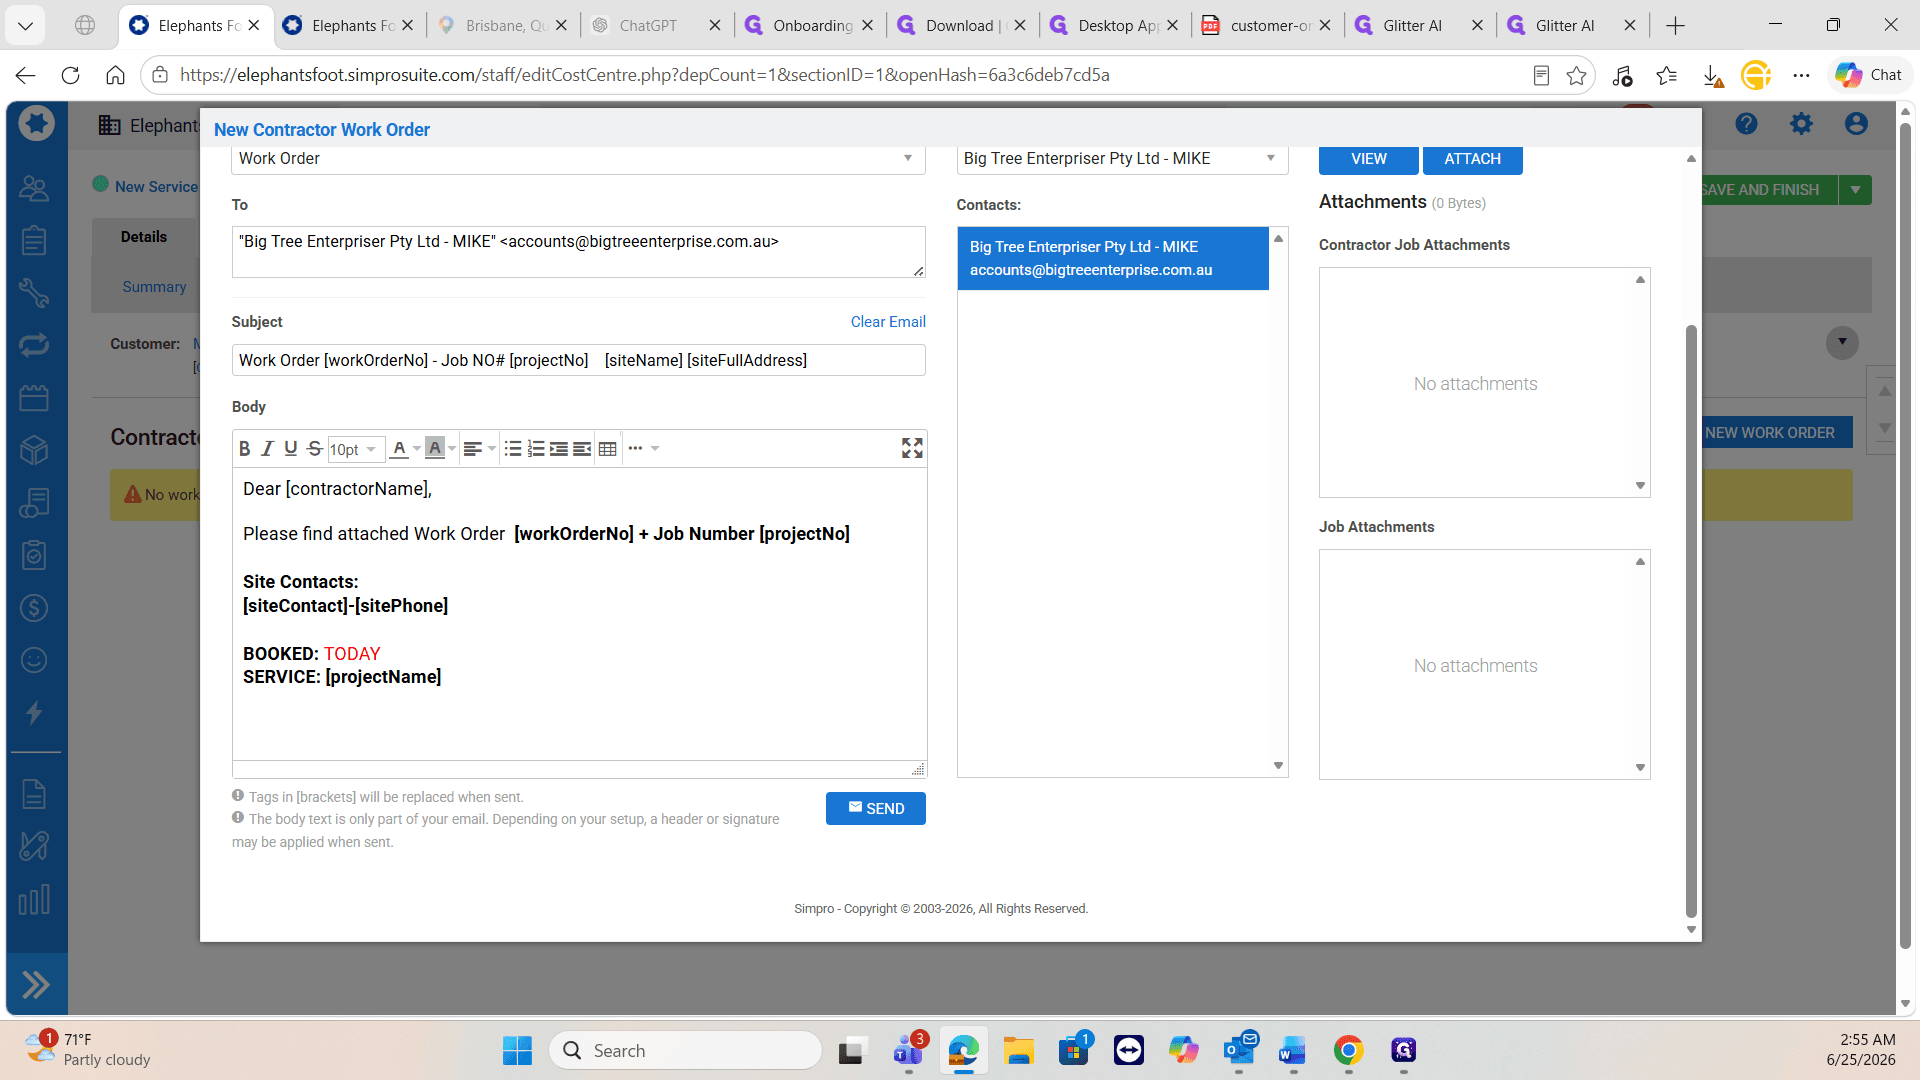Open Simpro help question mark icon
Viewport: 1920px width, 1080px height.
(1746, 124)
